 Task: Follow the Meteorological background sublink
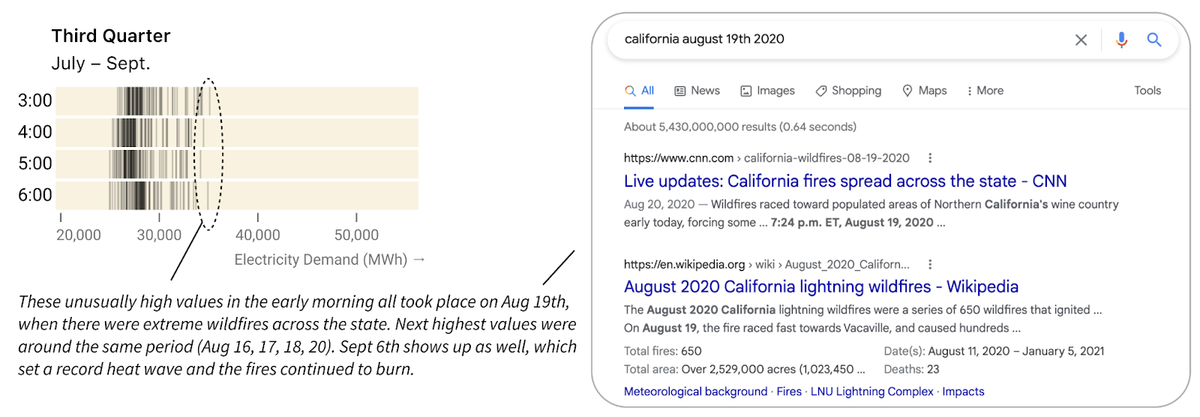(695, 391)
